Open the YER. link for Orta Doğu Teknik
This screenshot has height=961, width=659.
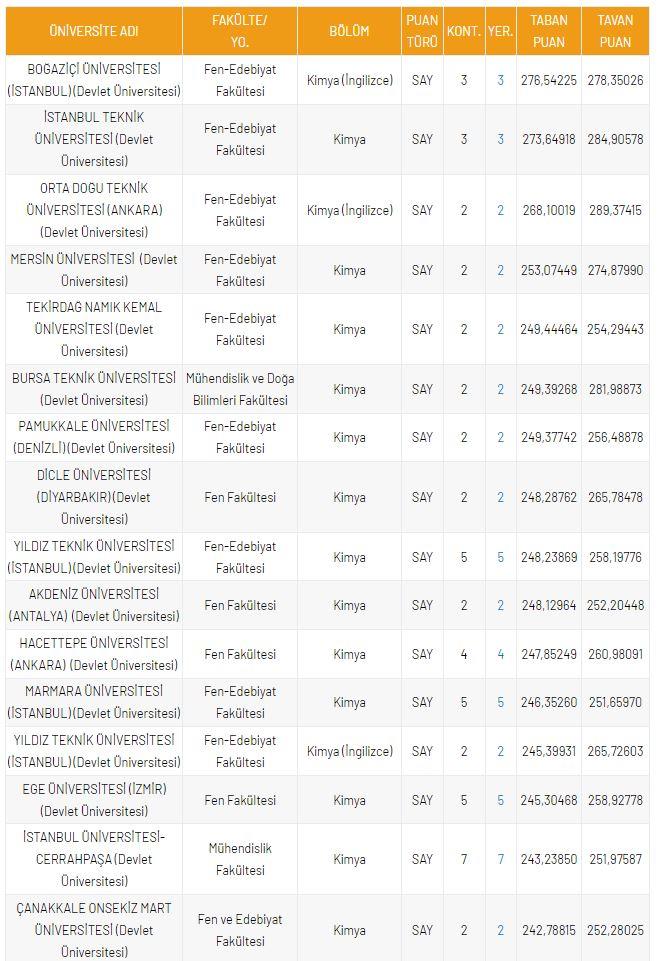click(x=501, y=210)
